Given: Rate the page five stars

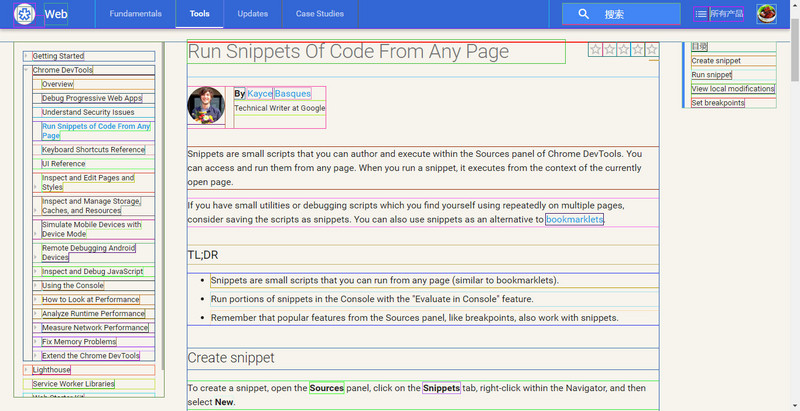Looking at the screenshot, I should coord(652,49).
